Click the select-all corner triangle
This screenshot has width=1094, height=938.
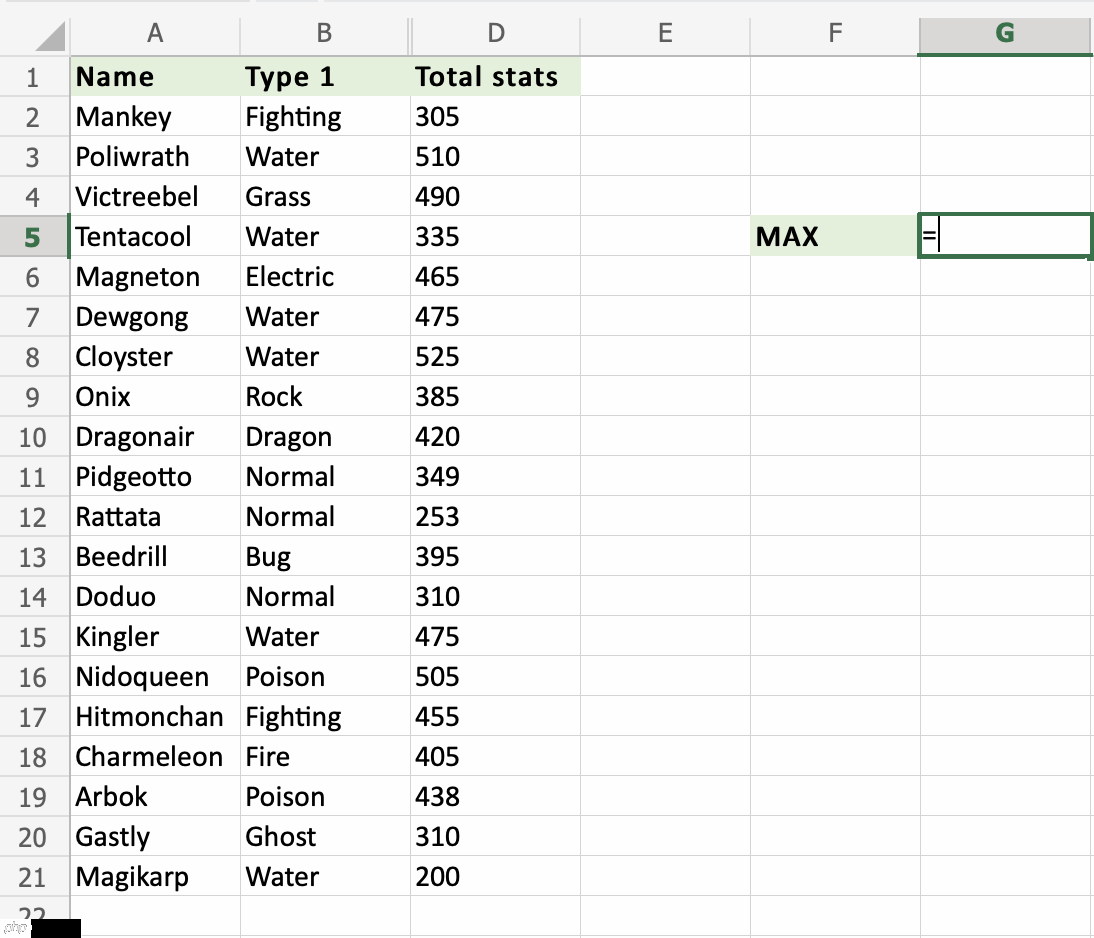pos(50,36)
